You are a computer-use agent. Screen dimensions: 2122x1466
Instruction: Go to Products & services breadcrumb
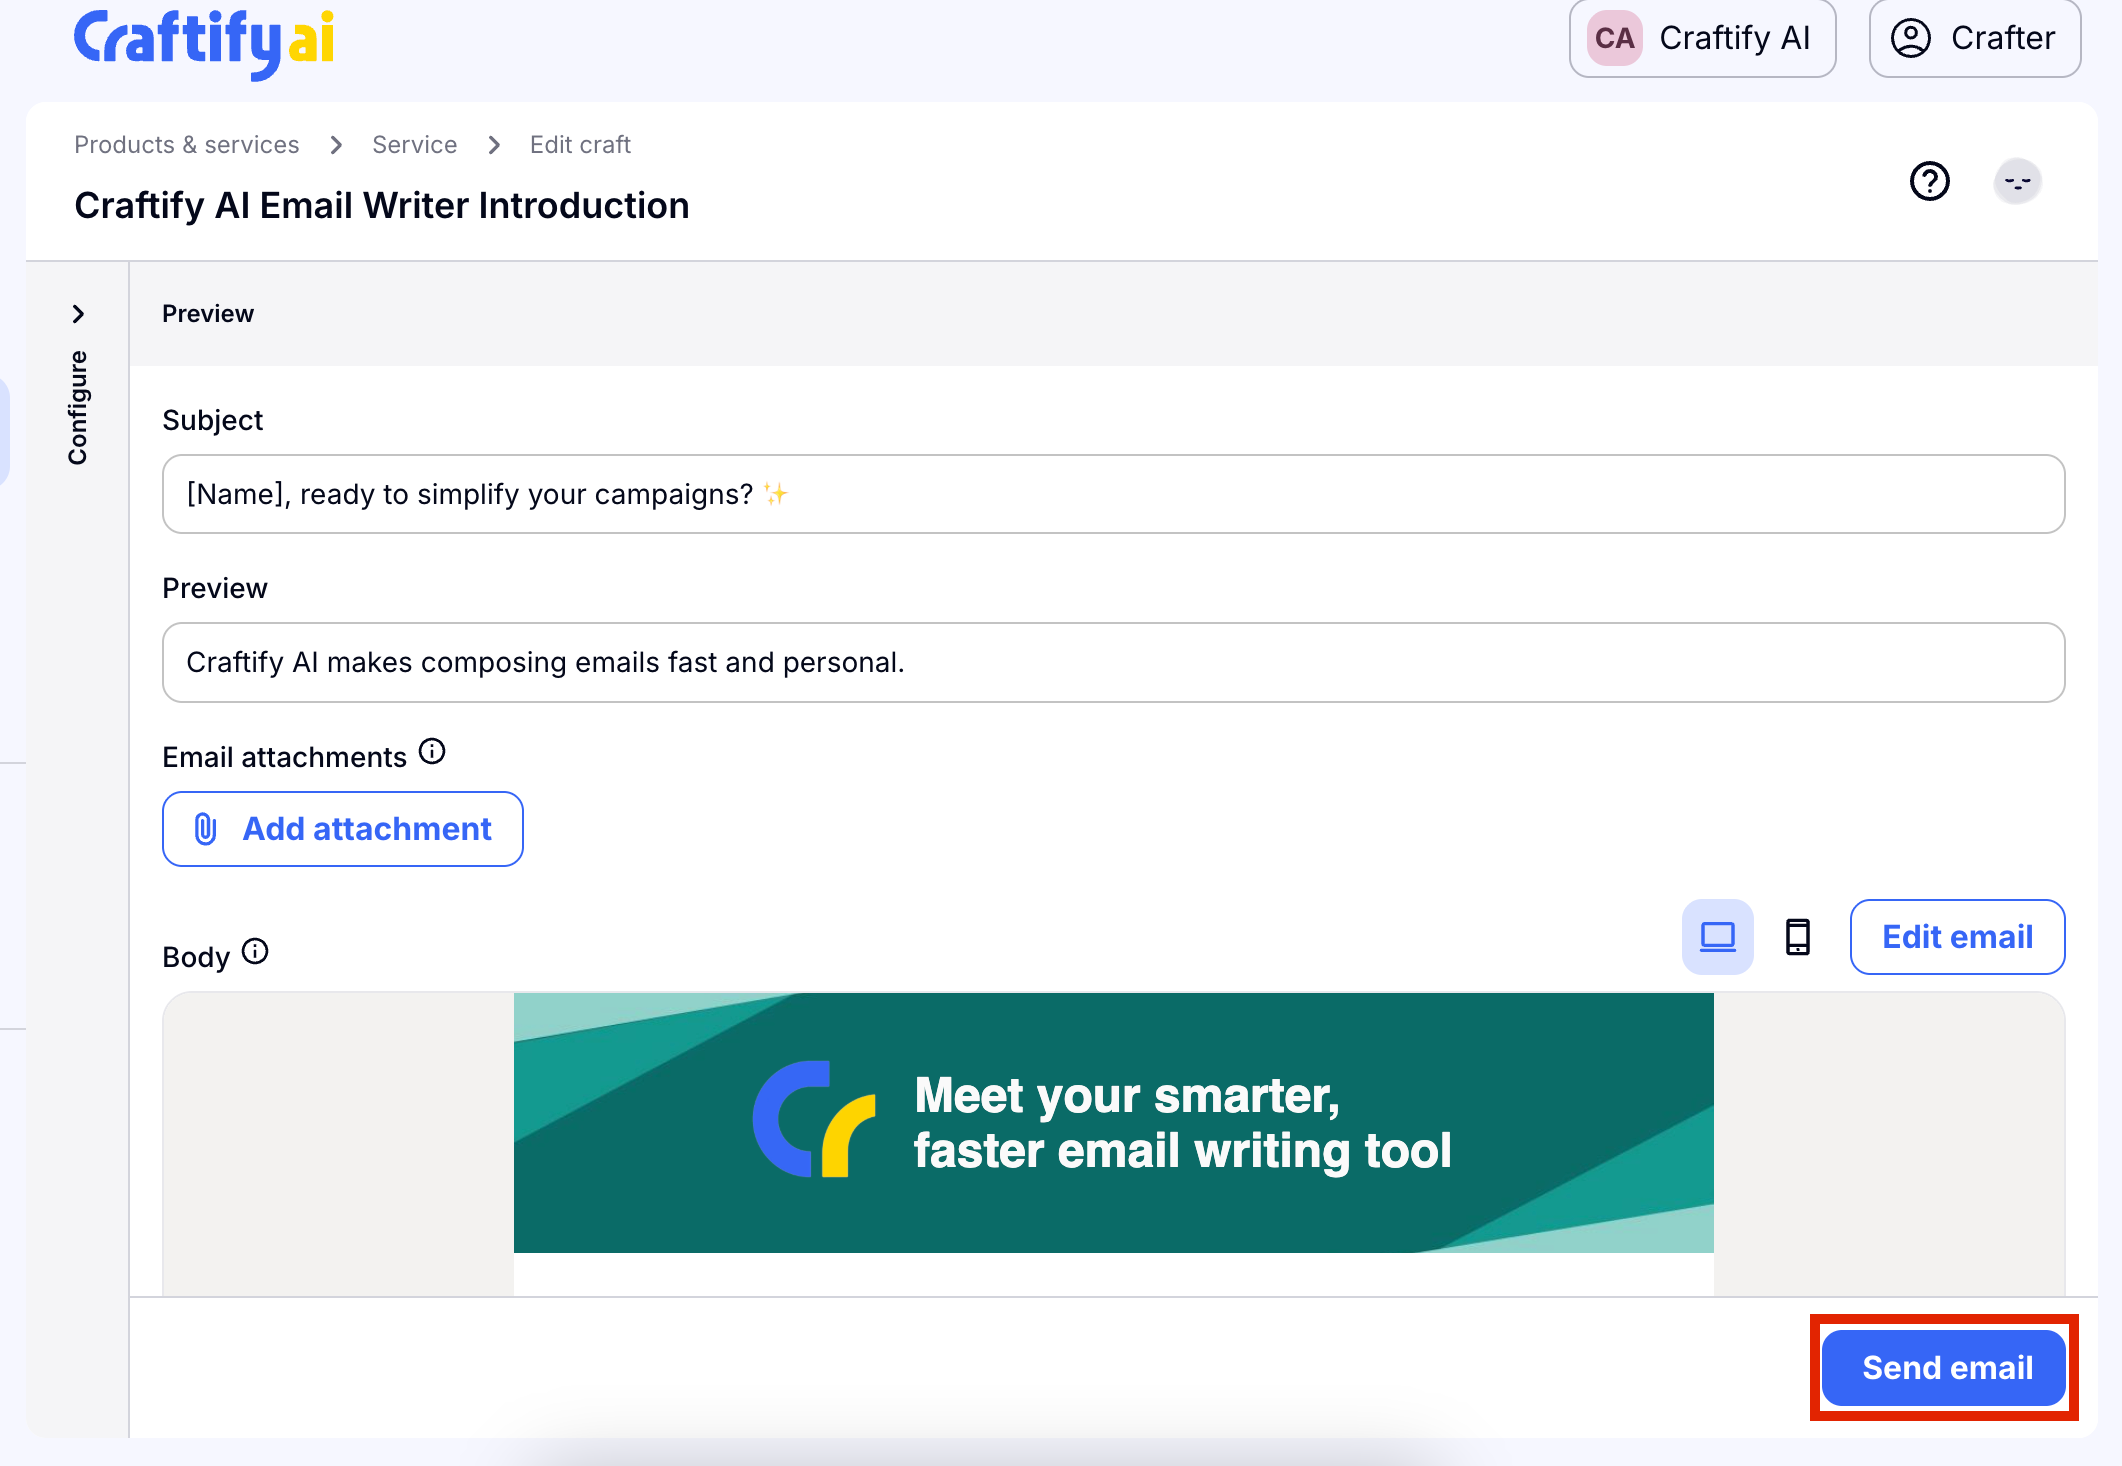click(186, 145)
